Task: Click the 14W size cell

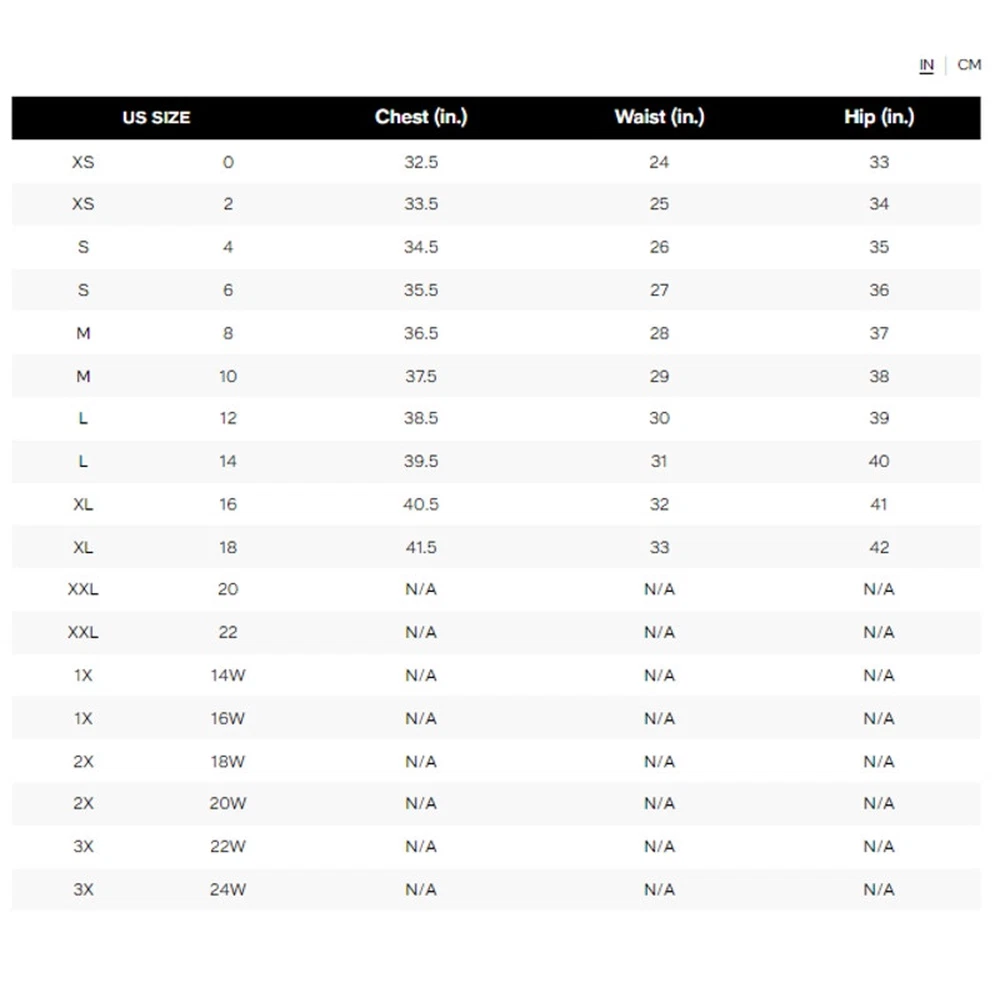Action: pyautogui.click(x=228, y=675)
